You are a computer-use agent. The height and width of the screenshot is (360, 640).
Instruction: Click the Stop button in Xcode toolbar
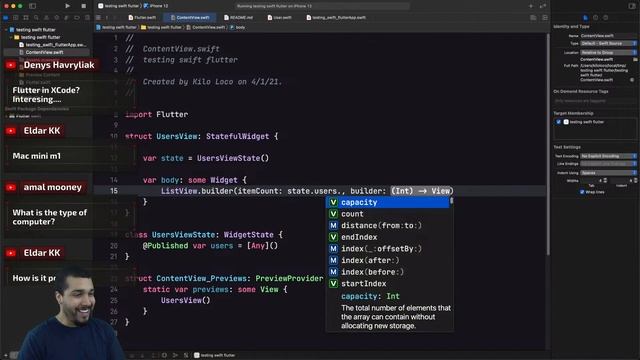(x=84, y=6)
